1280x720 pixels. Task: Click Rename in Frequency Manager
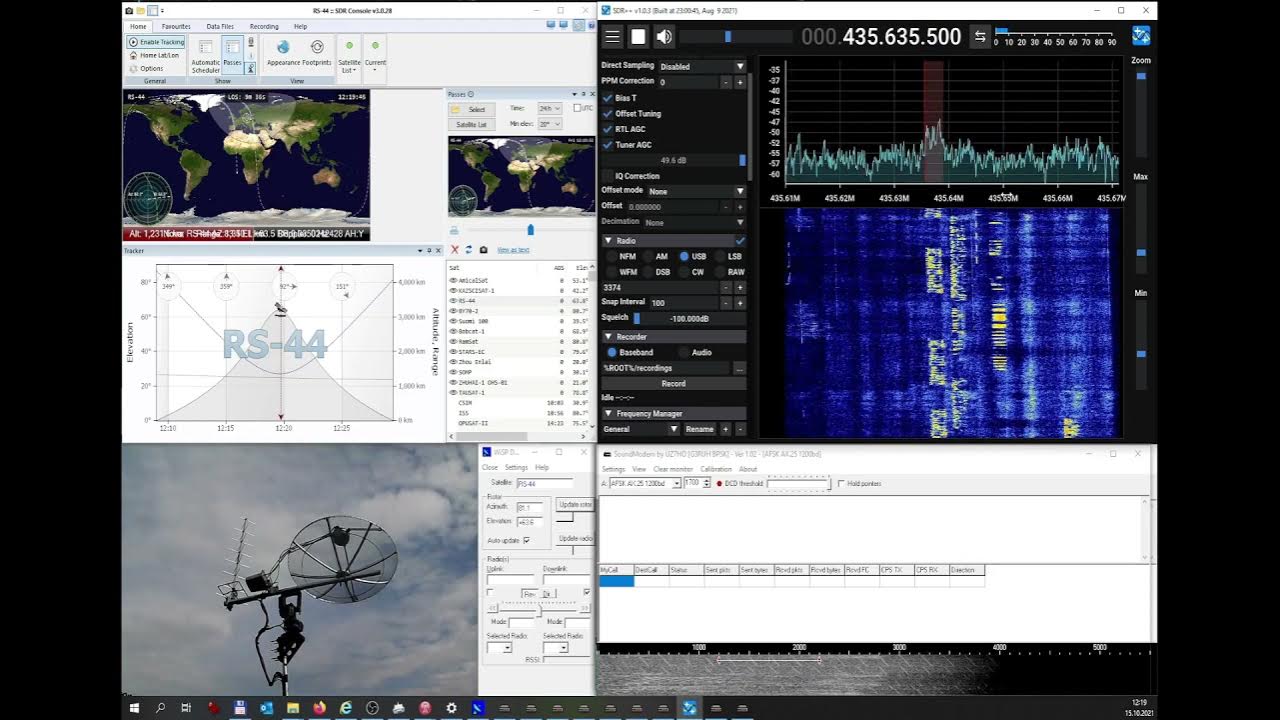pos(699,429)
